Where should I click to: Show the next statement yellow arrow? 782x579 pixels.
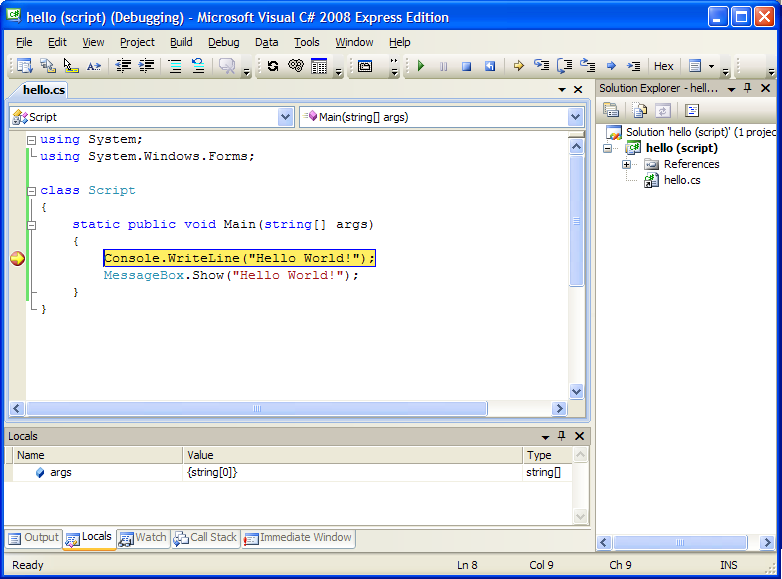519,66
